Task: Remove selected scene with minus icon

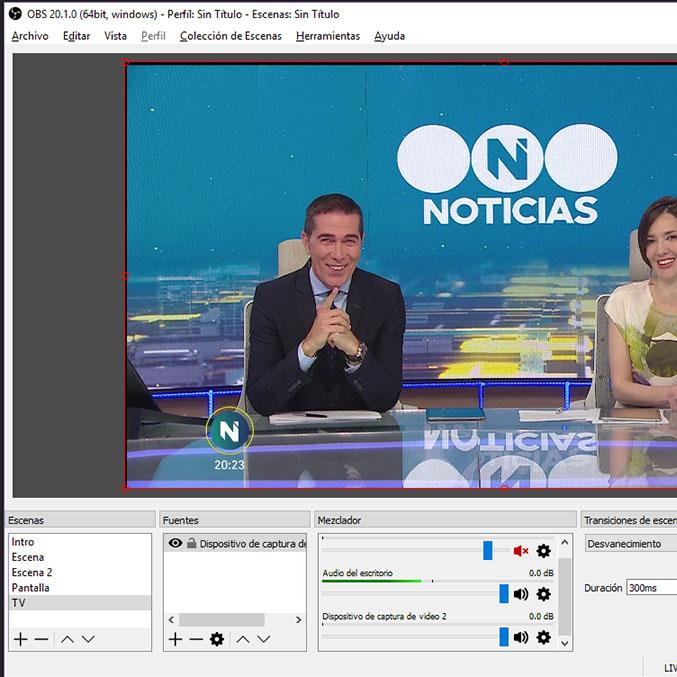Action: (41, 639)
